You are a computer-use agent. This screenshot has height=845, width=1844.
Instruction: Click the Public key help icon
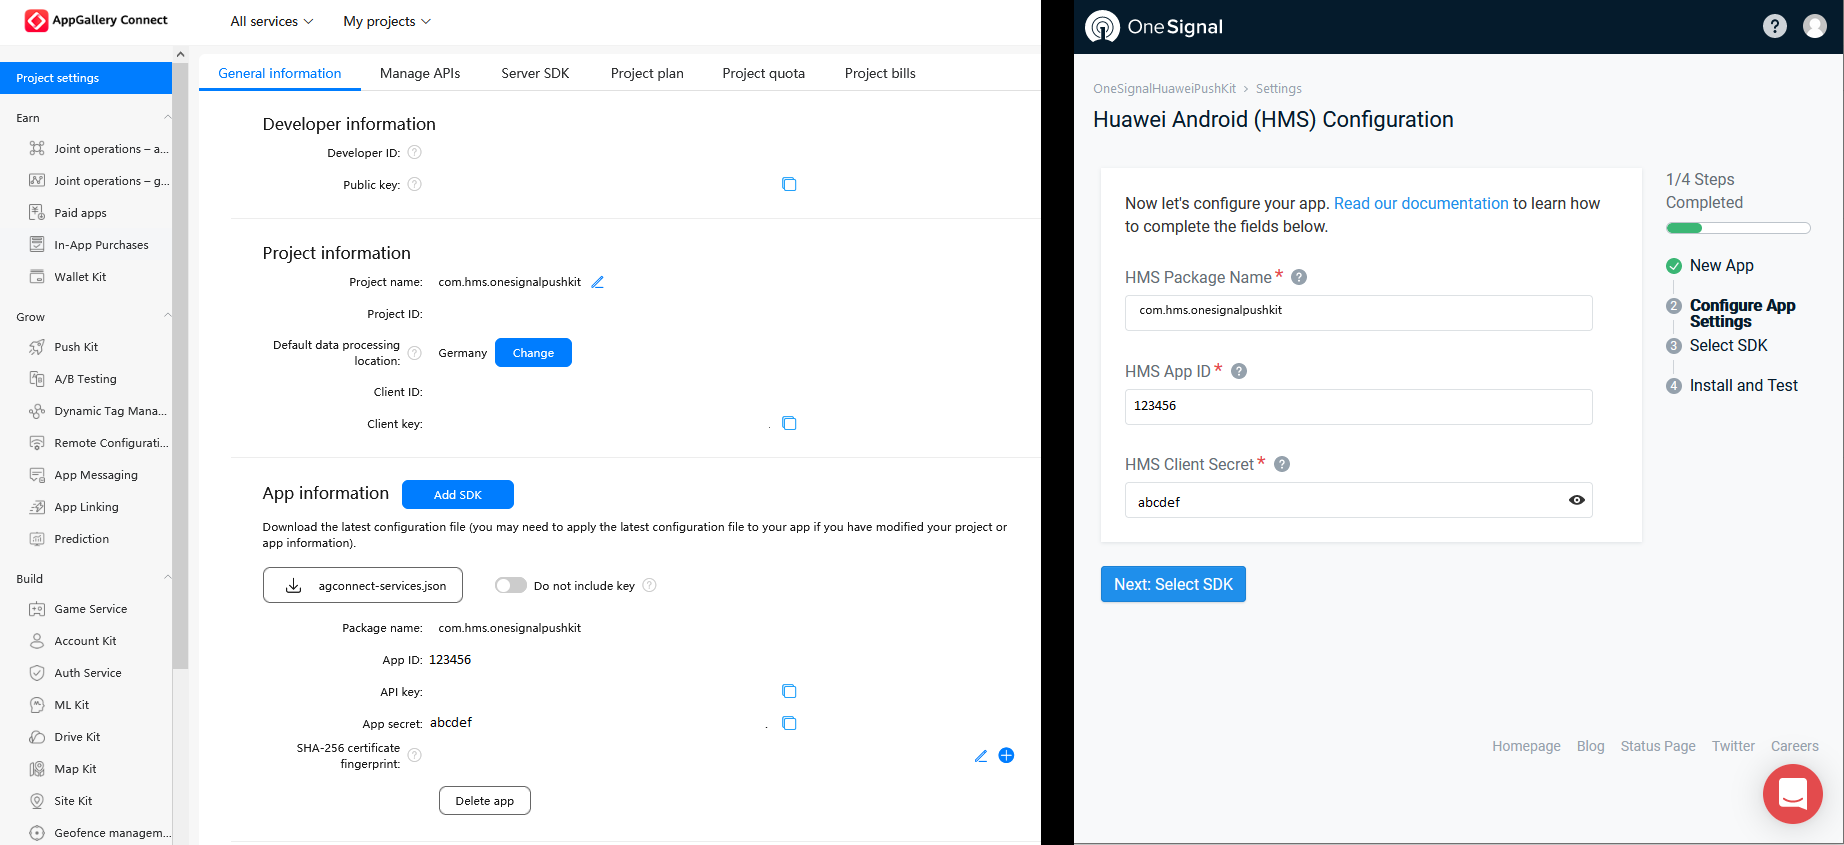[415, 184]
